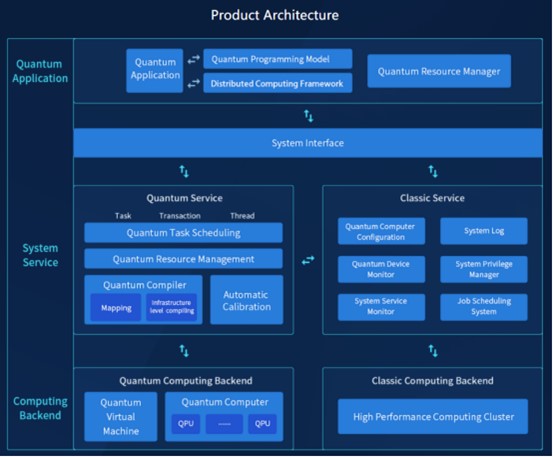Select the Job Scheduling System box

(x=484, y=307)
